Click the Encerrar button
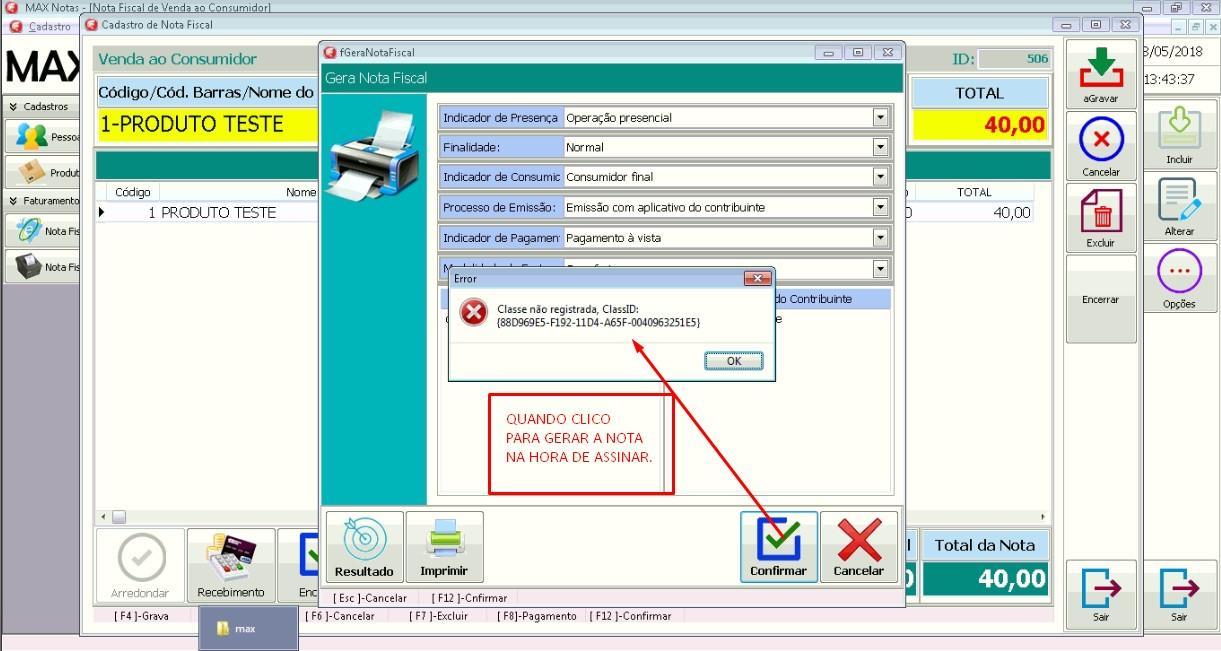This screenshot has width=1221, height=651. [1101, 299]
